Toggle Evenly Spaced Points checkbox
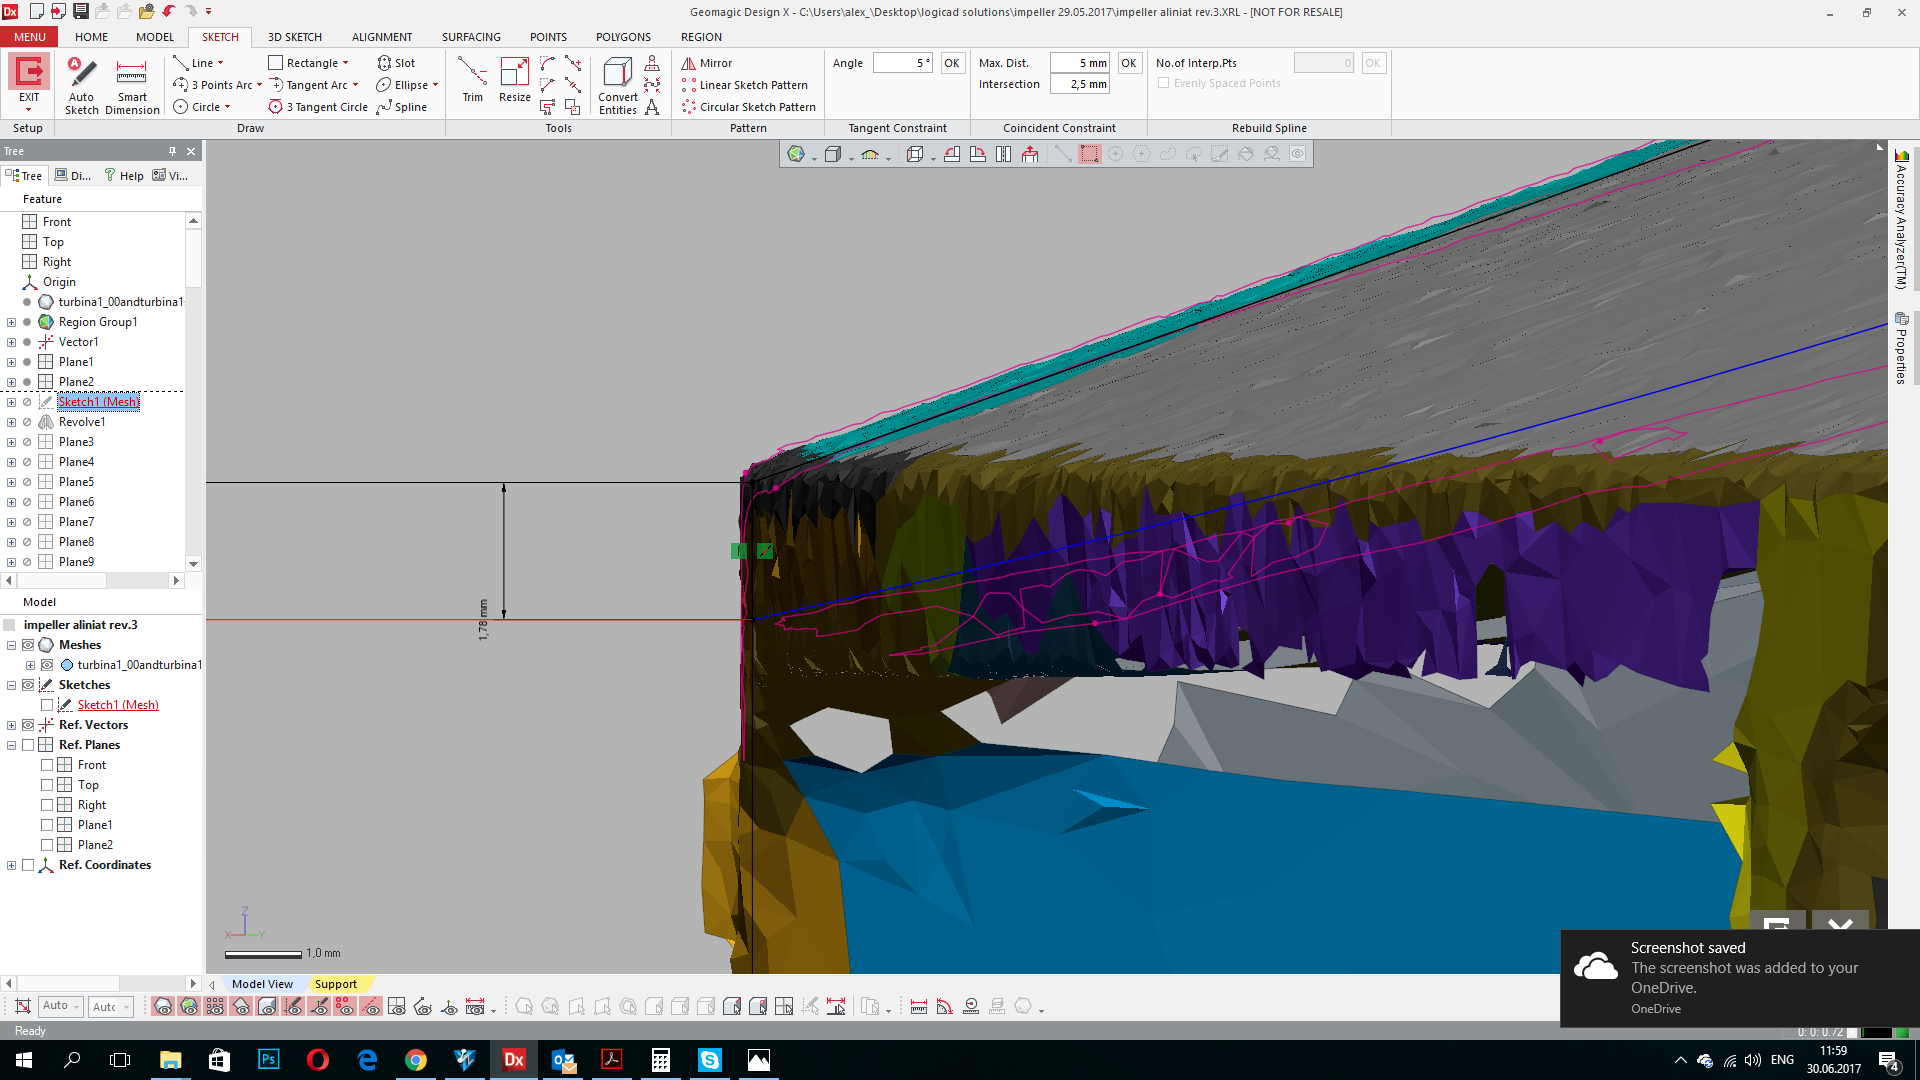This screenshot has height=1080, width=1920. (x=1163, y=83)
